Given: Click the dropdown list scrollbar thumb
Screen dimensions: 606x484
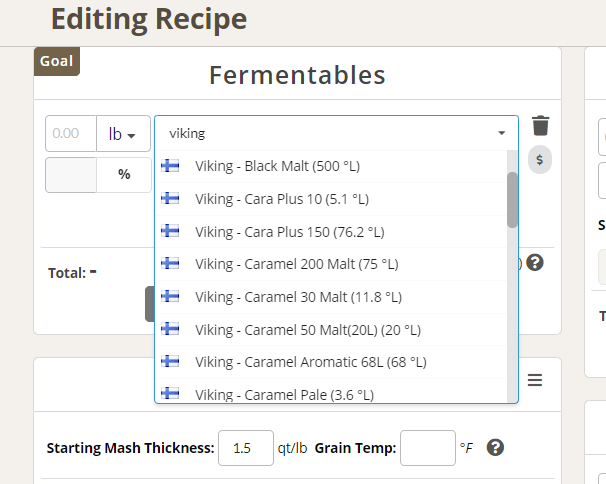Looking at the screenshot, I should [512, 199].
